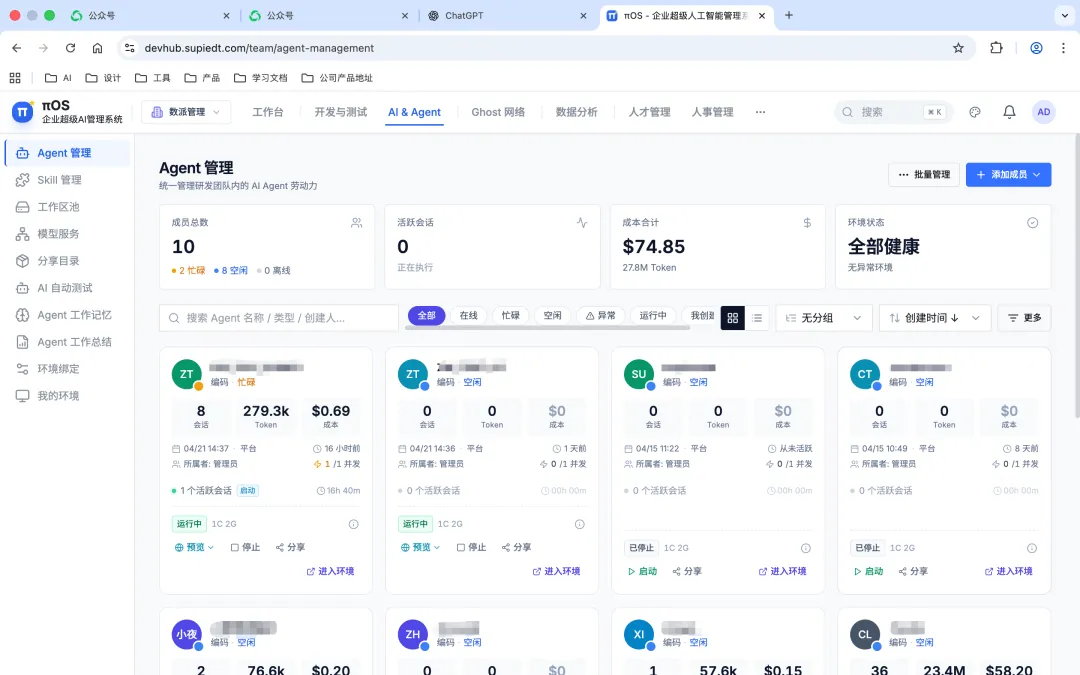Select the 我创建 filter chip
Image resolution: width=1080 pixels, height=675 pixels.
(x=699, y=315)
